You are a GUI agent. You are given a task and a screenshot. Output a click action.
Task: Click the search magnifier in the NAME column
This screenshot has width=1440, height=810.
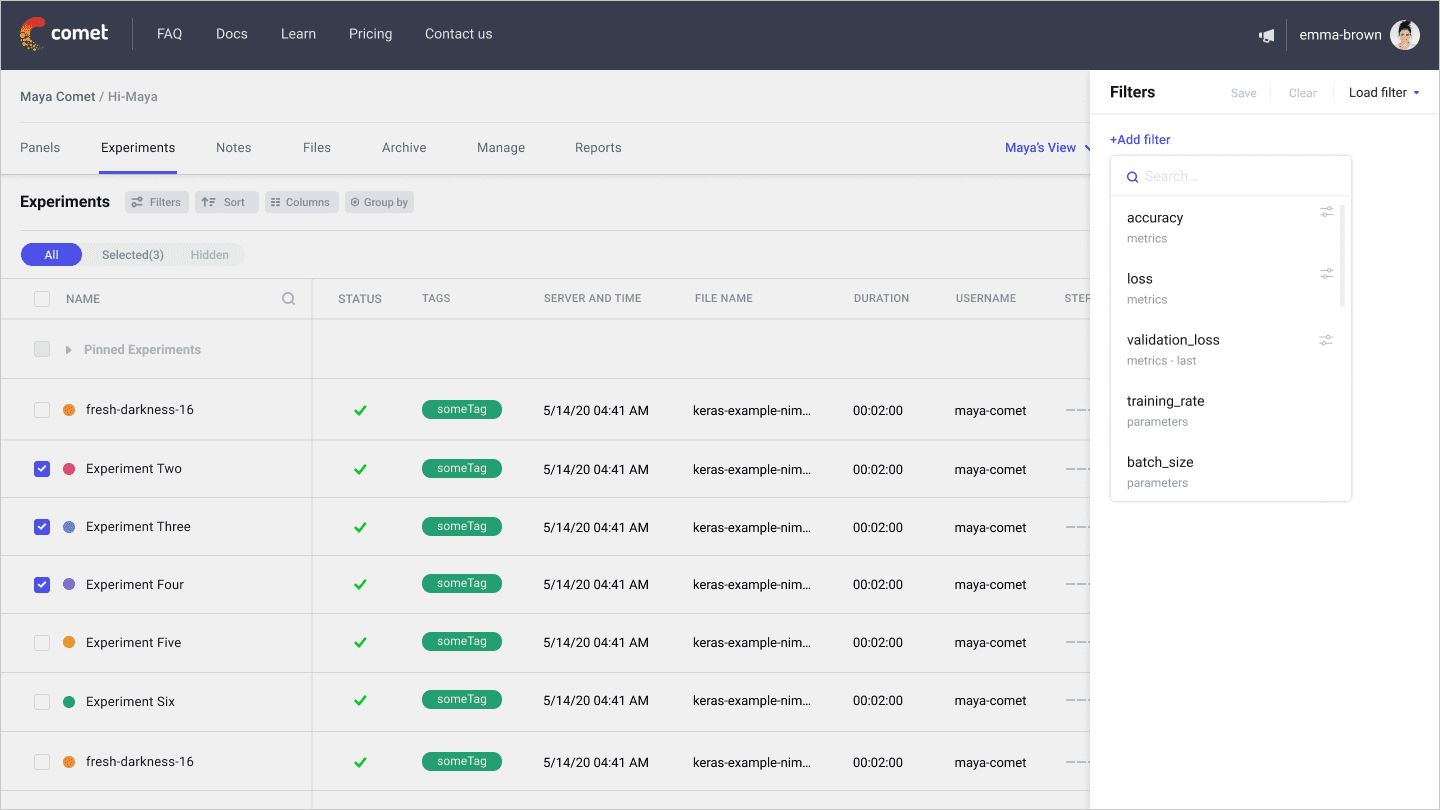288,298
